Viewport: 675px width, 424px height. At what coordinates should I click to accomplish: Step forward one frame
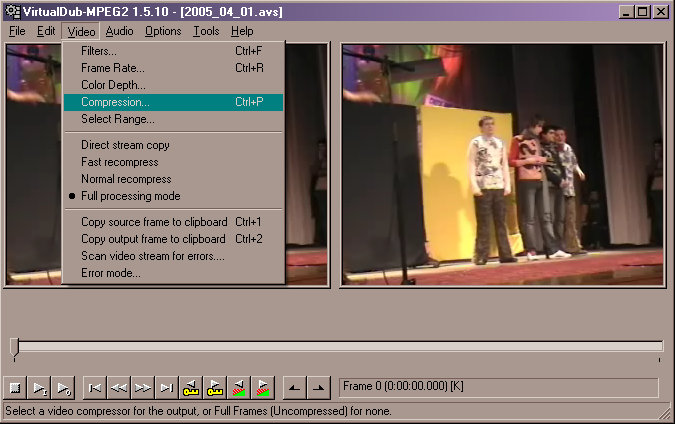click(143, 387)
